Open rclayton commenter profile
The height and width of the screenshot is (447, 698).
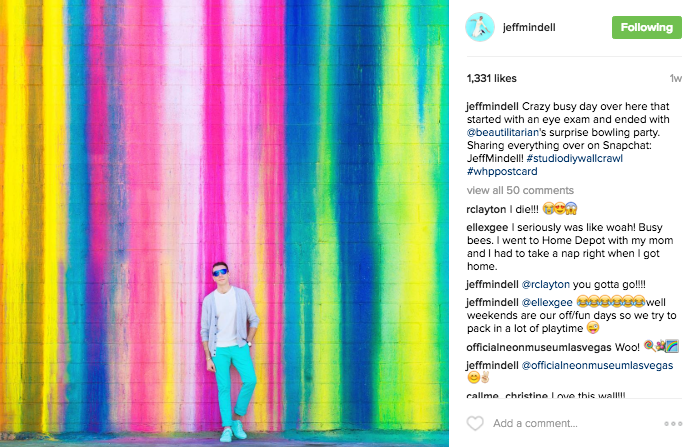[x=486, y=209]
